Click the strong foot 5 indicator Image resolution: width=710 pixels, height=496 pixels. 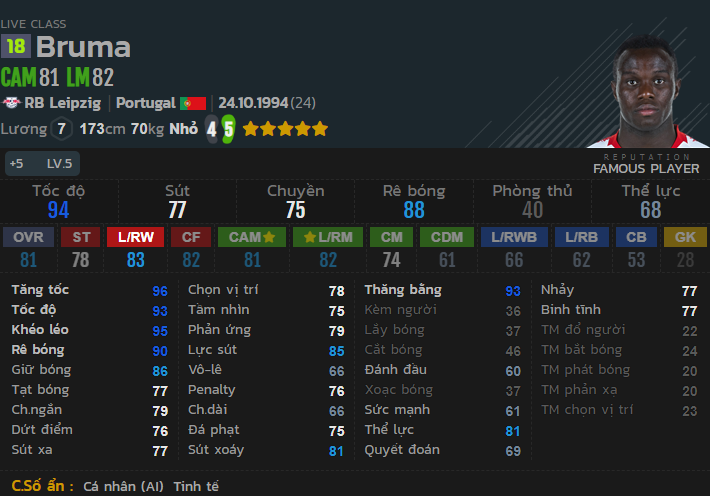[x=228, y=129]
